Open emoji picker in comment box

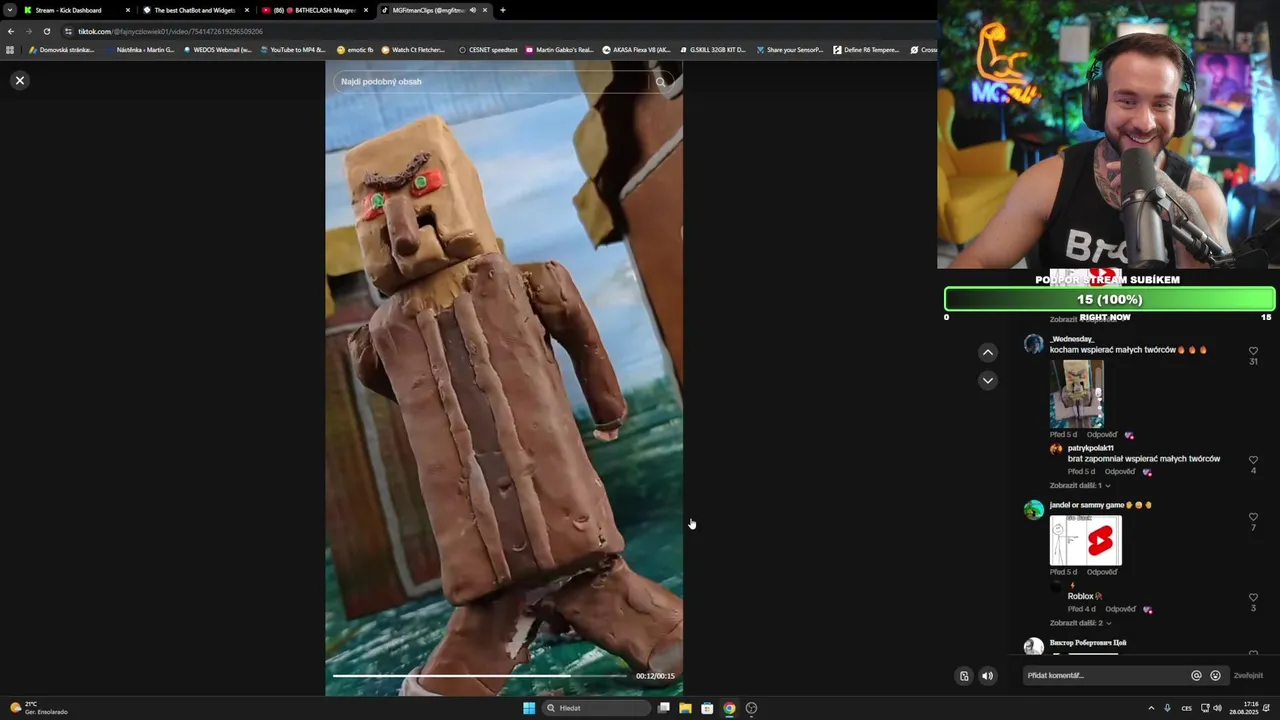[1215, 676]
